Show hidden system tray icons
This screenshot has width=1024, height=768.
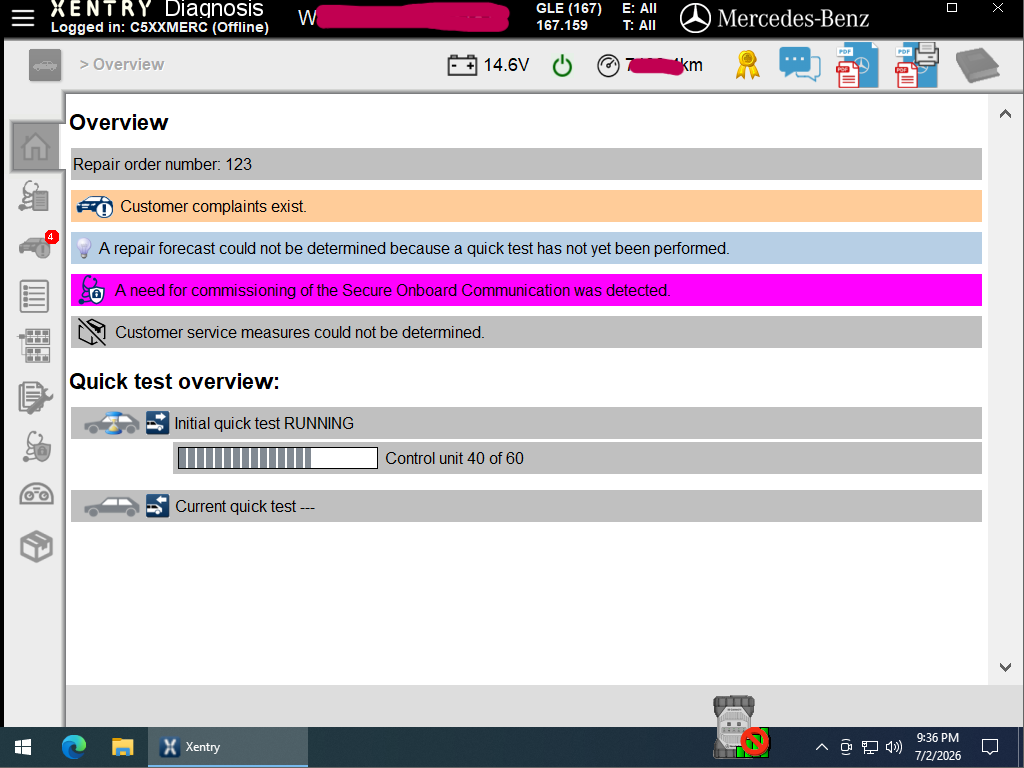tap(822, 746)
